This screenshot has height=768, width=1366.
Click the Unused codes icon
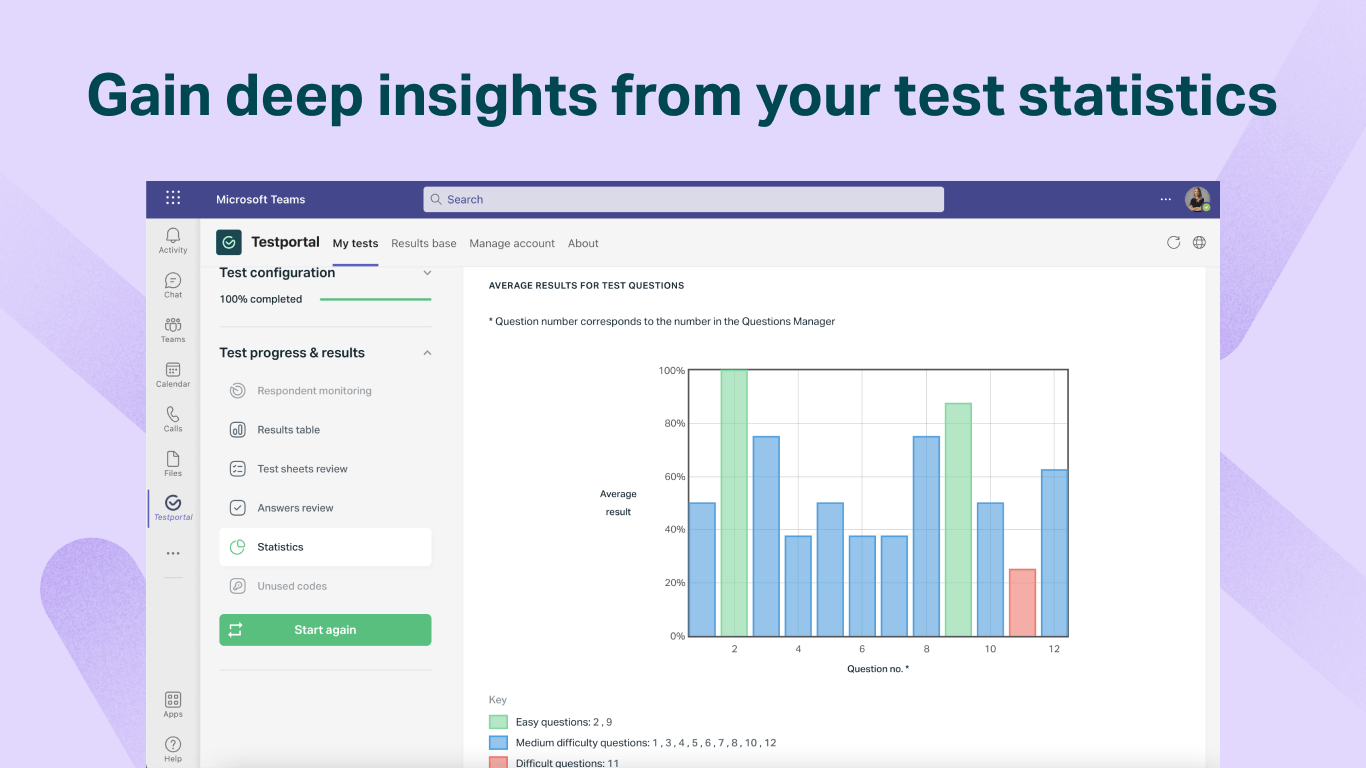pos(238,586)
